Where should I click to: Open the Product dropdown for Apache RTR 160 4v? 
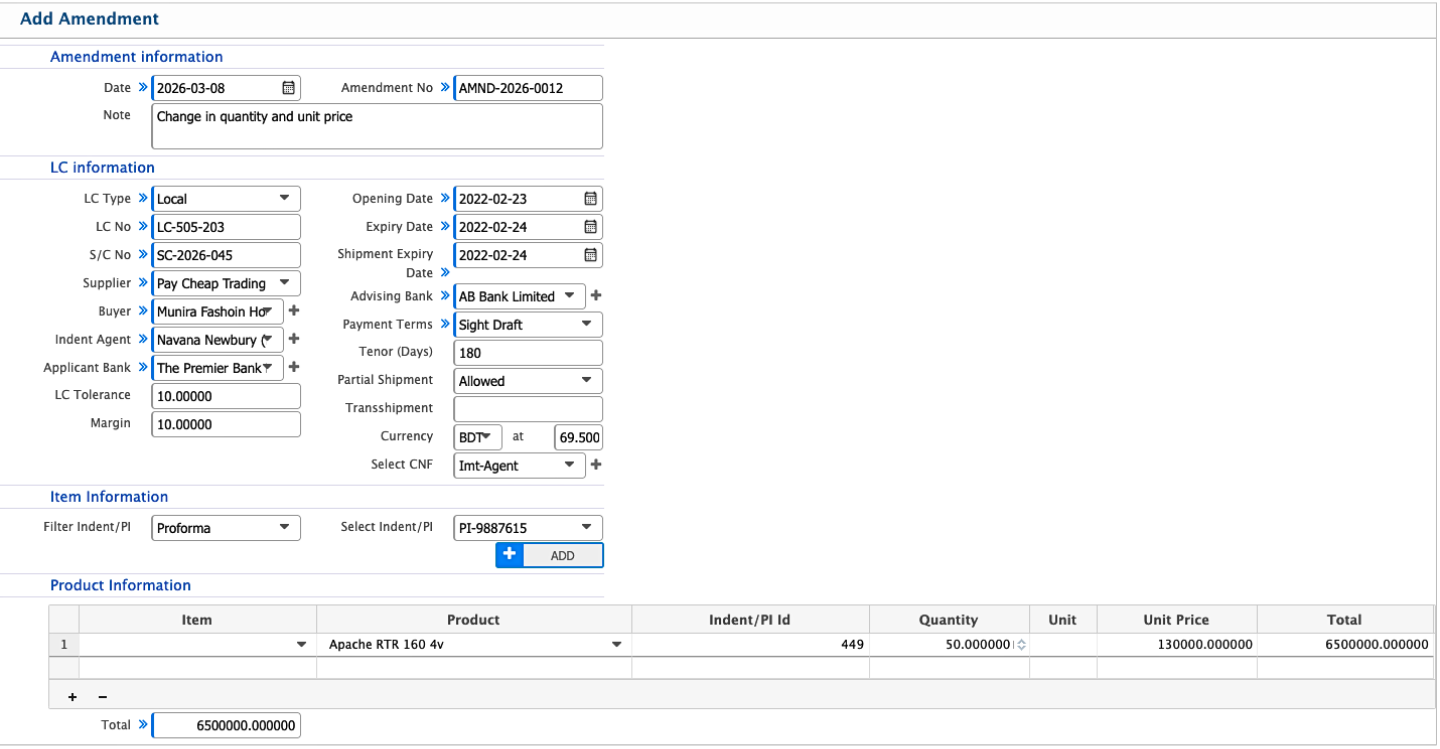[617, 644]
